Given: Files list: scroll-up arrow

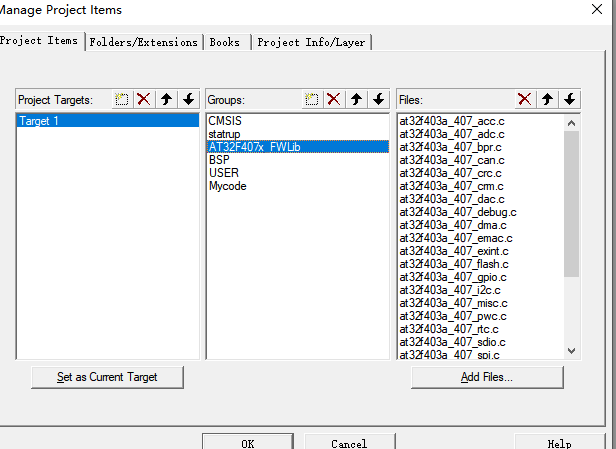Looking at the screenshot, I should pos(572,123).
